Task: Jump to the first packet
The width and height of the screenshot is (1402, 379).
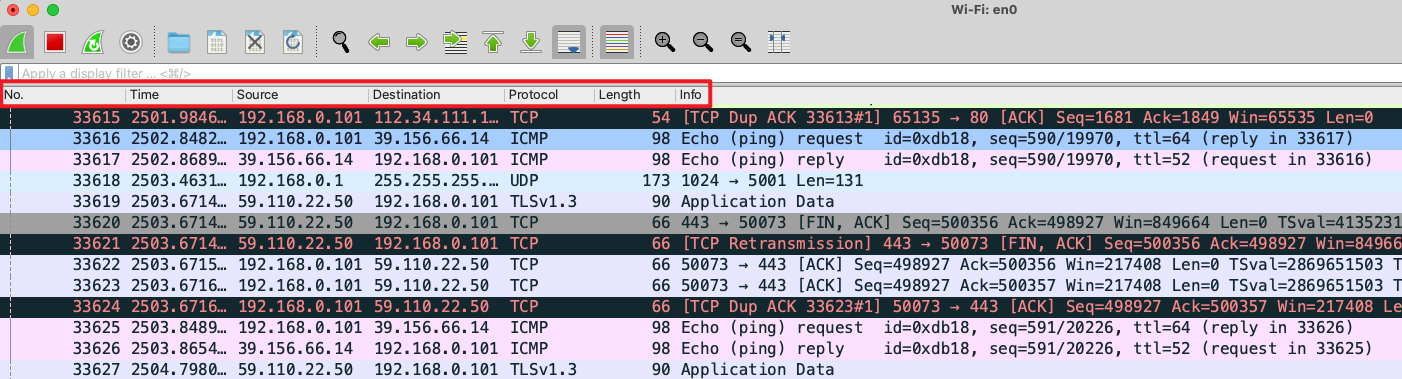Action: pos(493,42)
